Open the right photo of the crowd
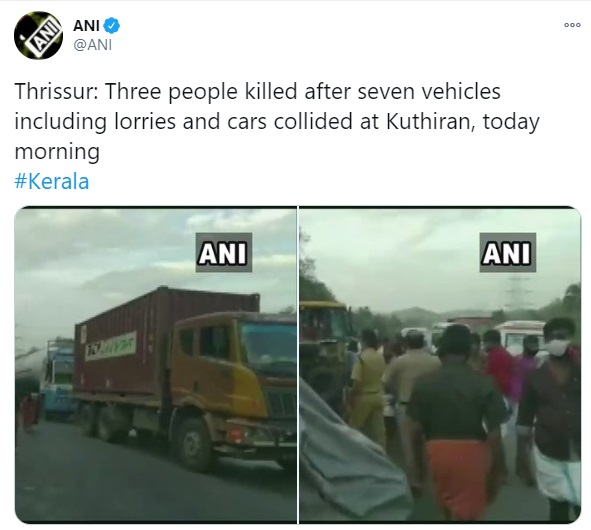Viewport: 591px width, 530px height. [440, 365]
